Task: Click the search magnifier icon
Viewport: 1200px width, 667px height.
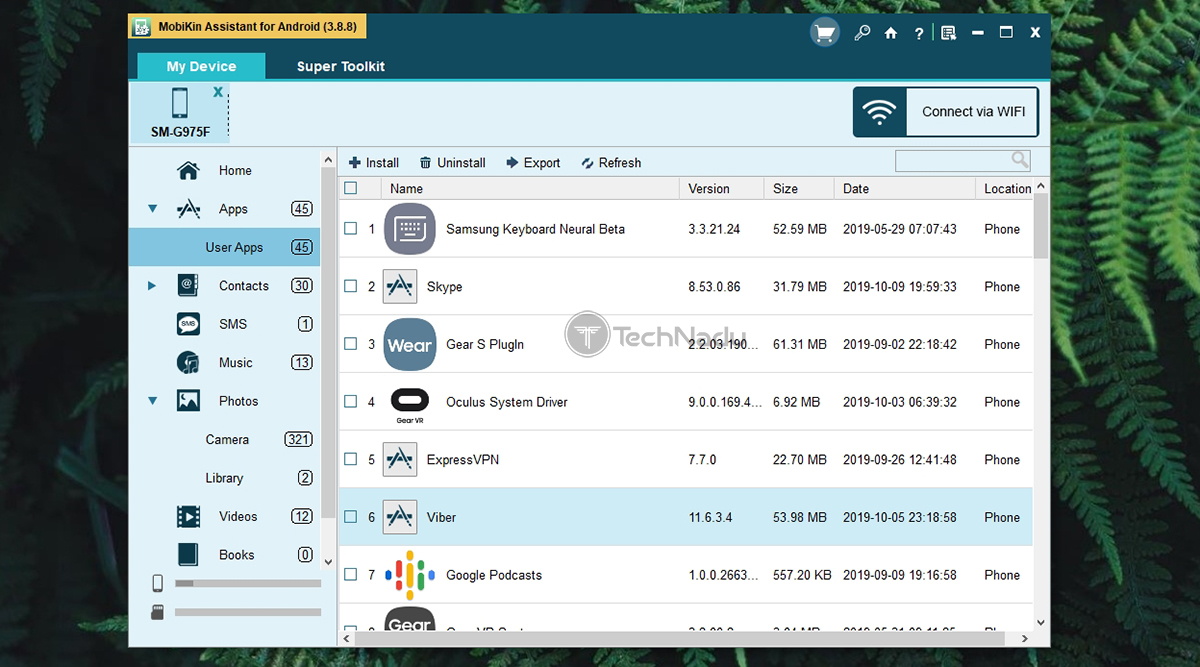Action: (x=1019, y=160)
